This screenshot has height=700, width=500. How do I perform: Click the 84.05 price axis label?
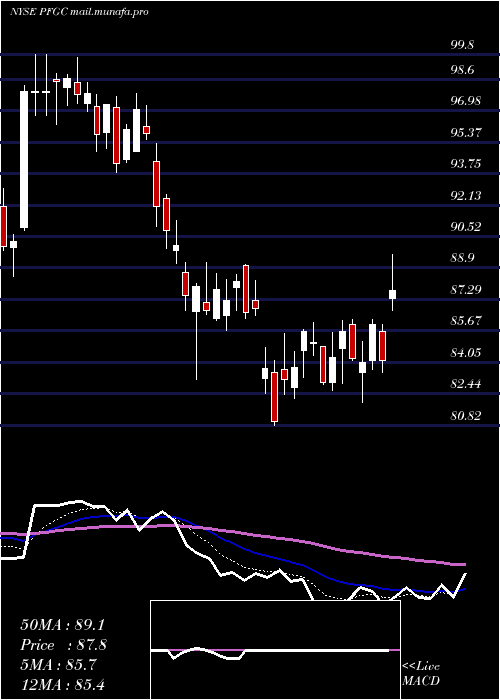[x=466, y=353]
